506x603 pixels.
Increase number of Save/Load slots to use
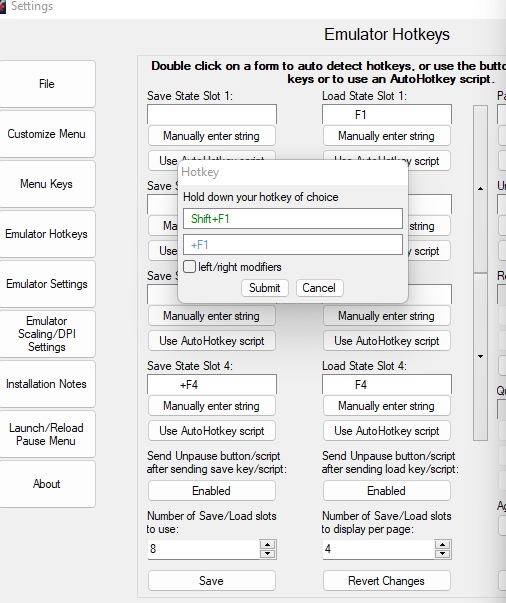(x=267, y=545)
